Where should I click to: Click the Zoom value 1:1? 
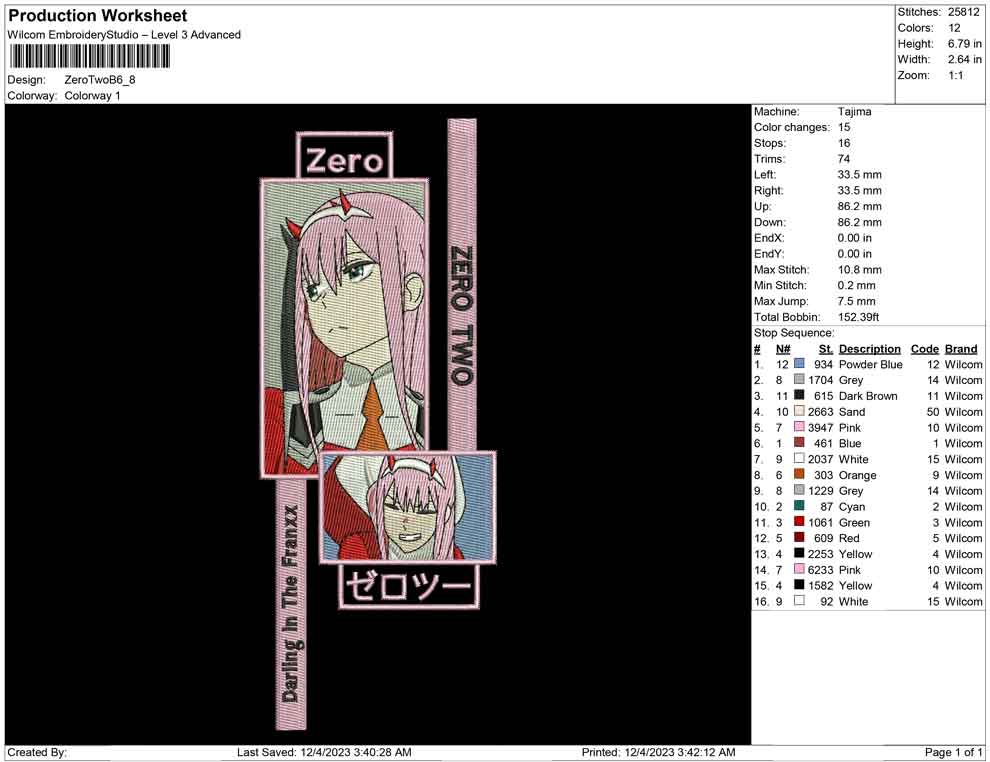pyautogui.click(x=955, y=75)
